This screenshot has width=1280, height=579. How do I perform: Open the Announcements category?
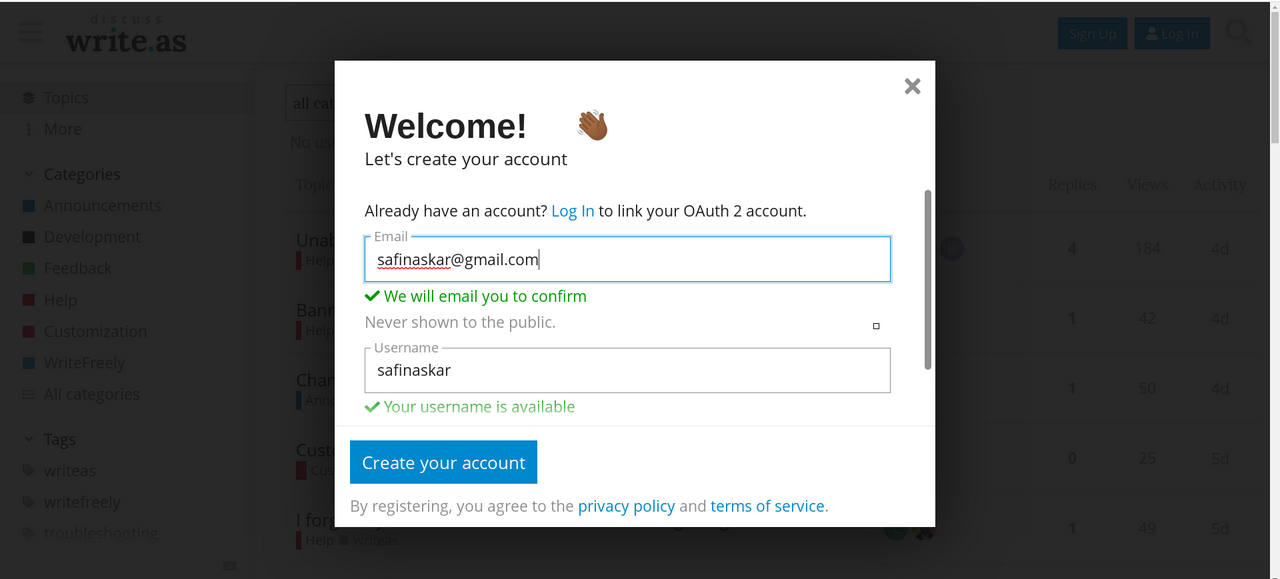click(102, 206)
